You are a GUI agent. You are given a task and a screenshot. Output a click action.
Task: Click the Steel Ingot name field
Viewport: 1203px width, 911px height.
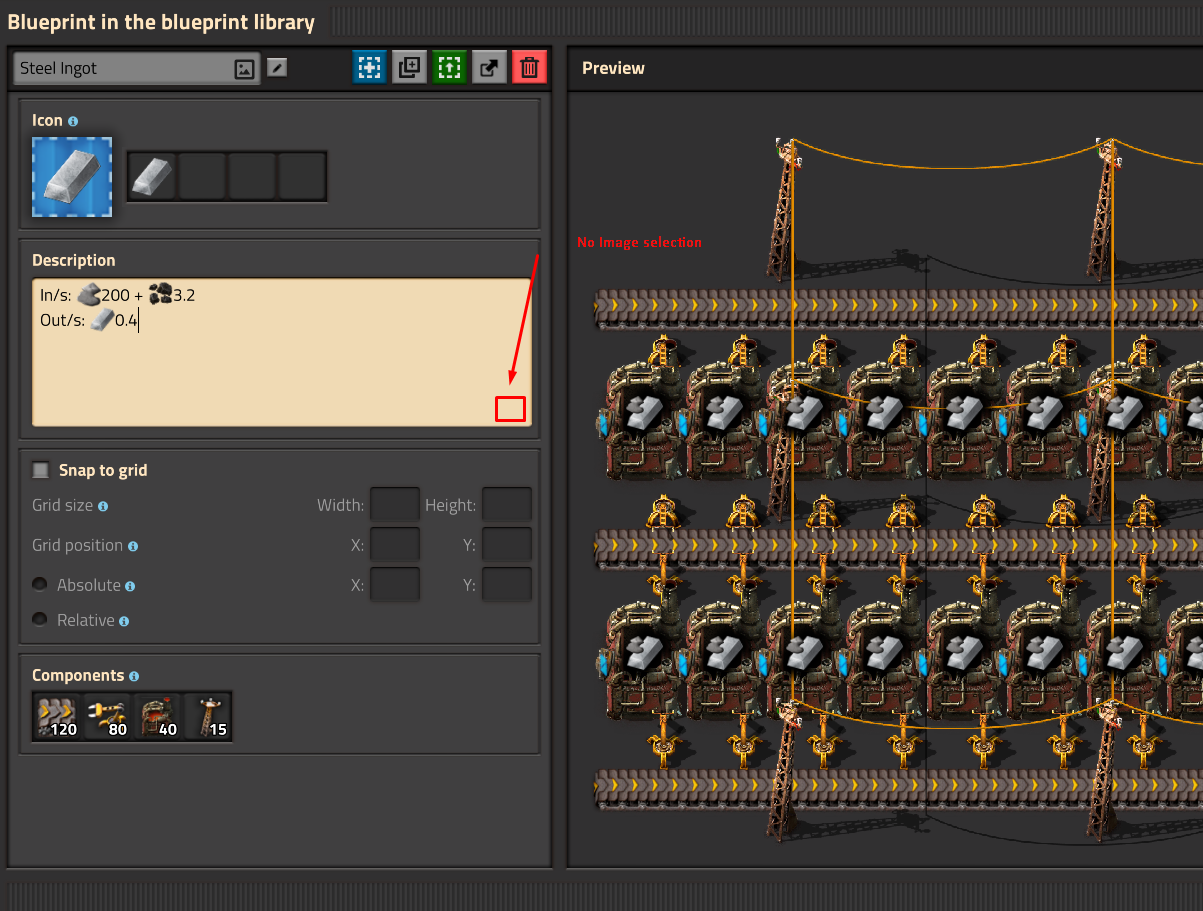(x=137, y=68)
